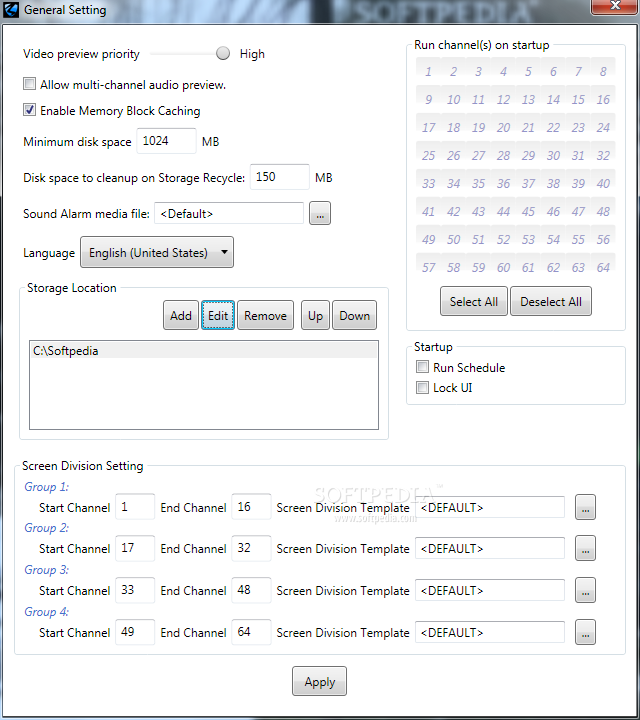640x720 pixels.
Task: Browse Group 4 Screen Division Template
Action: 585,632
